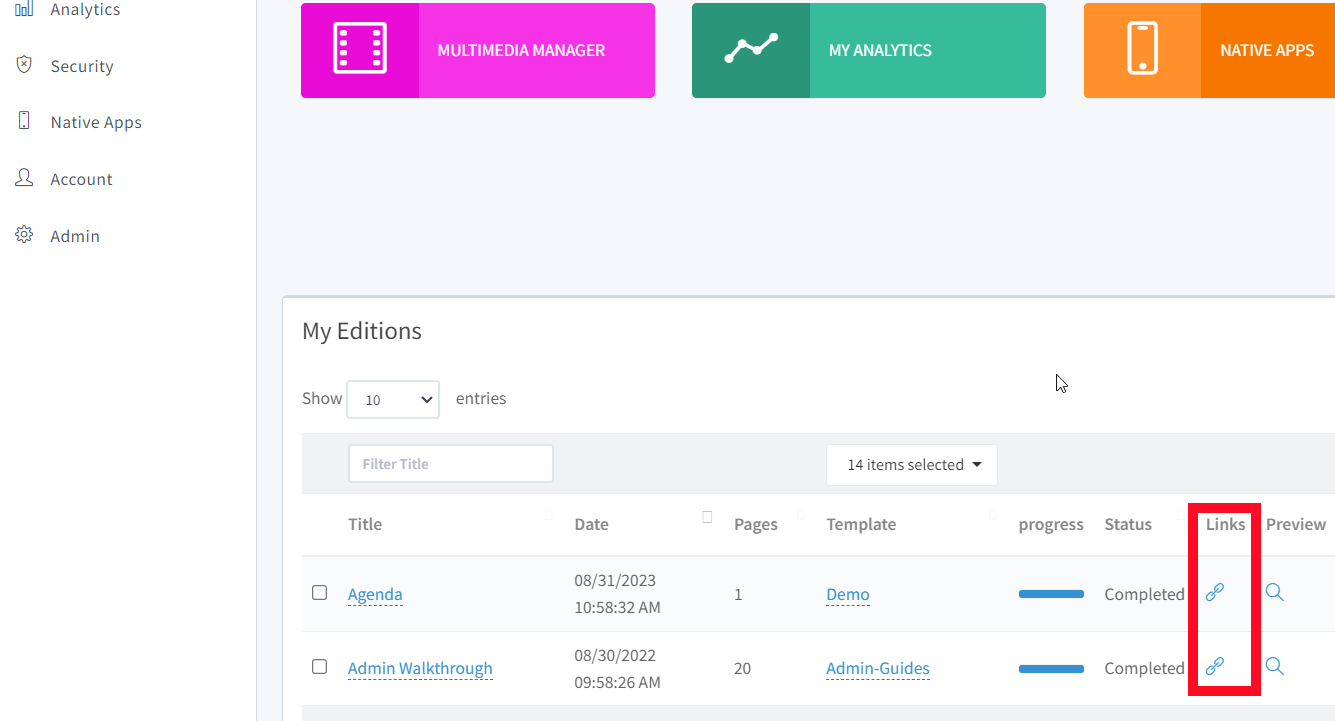
Task: Click the Filter Title input field
Action: tap(451, 464)
